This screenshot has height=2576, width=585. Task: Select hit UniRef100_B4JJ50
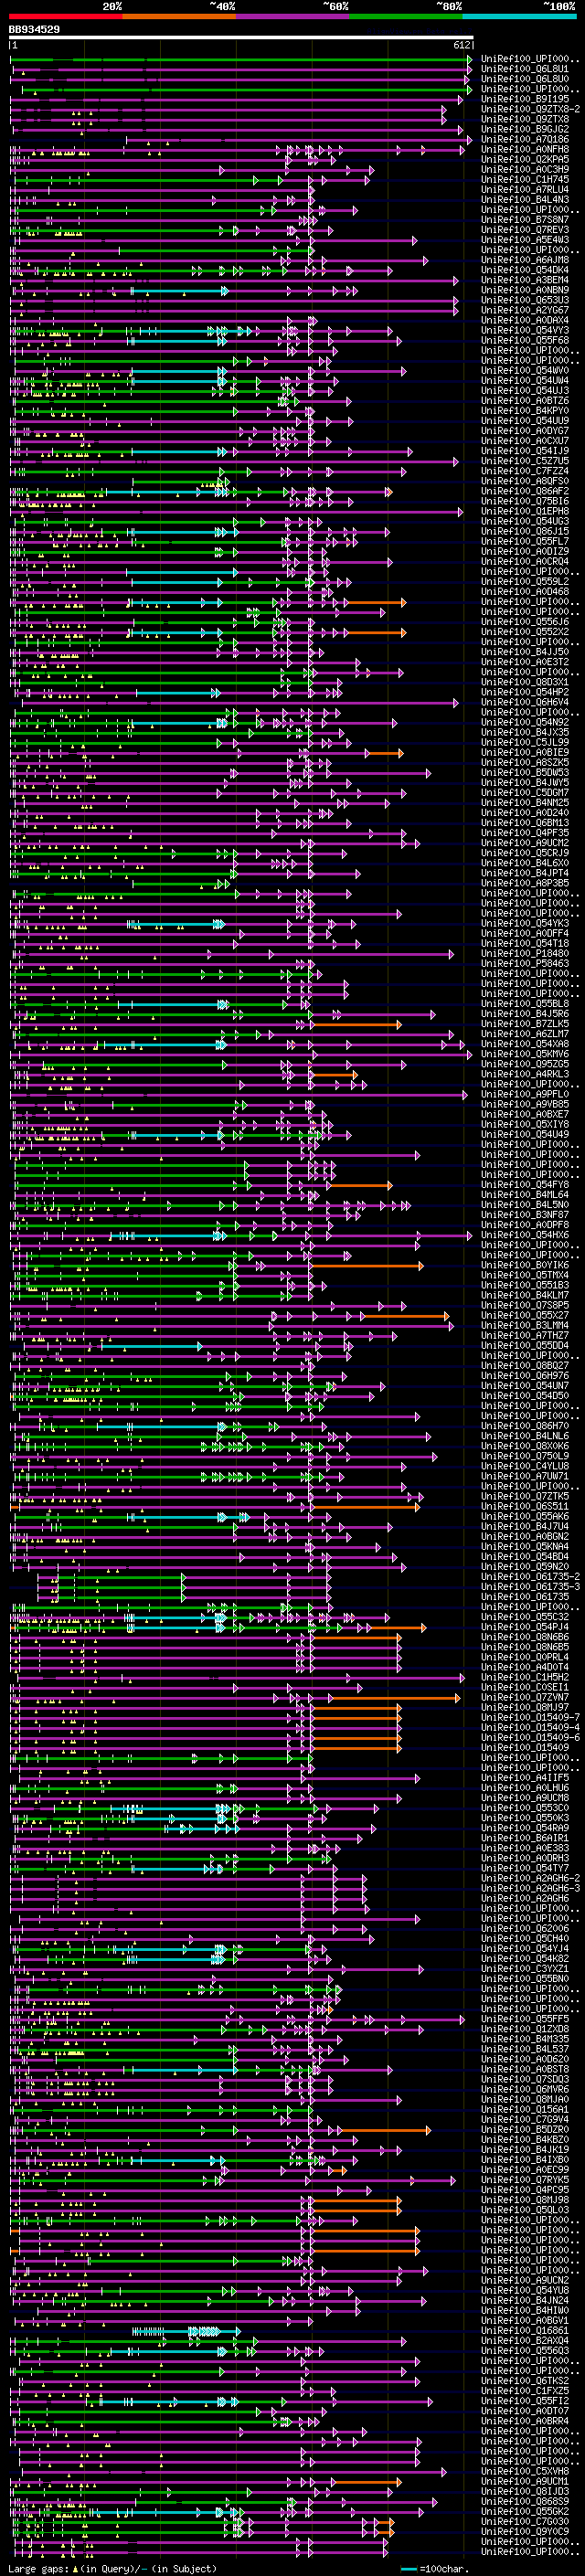click(525, 652)
